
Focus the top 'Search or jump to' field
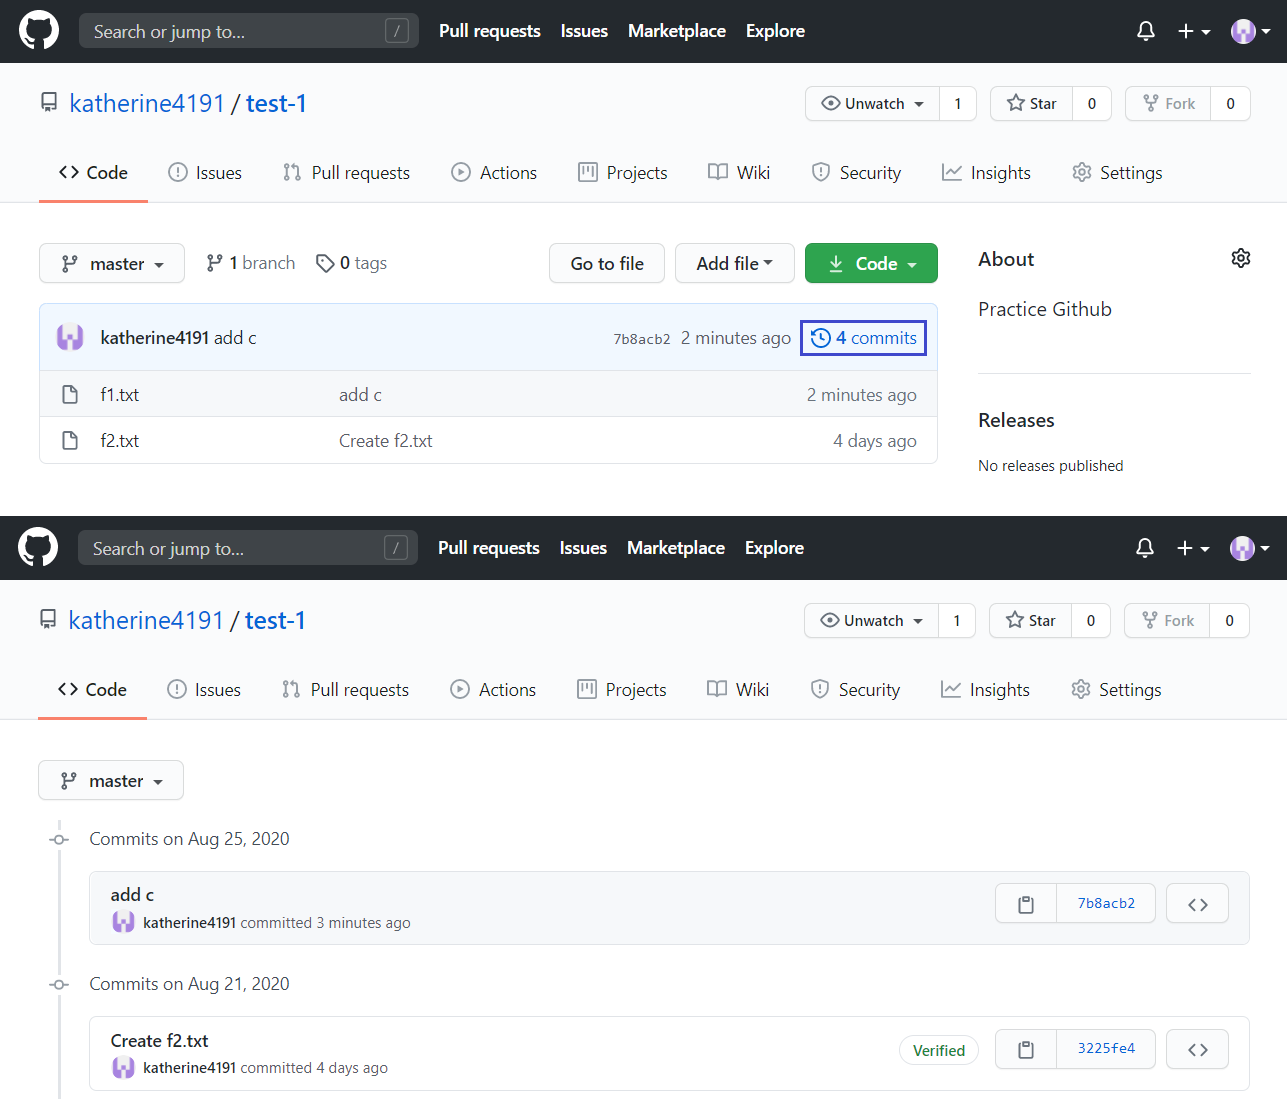point(249,31)
